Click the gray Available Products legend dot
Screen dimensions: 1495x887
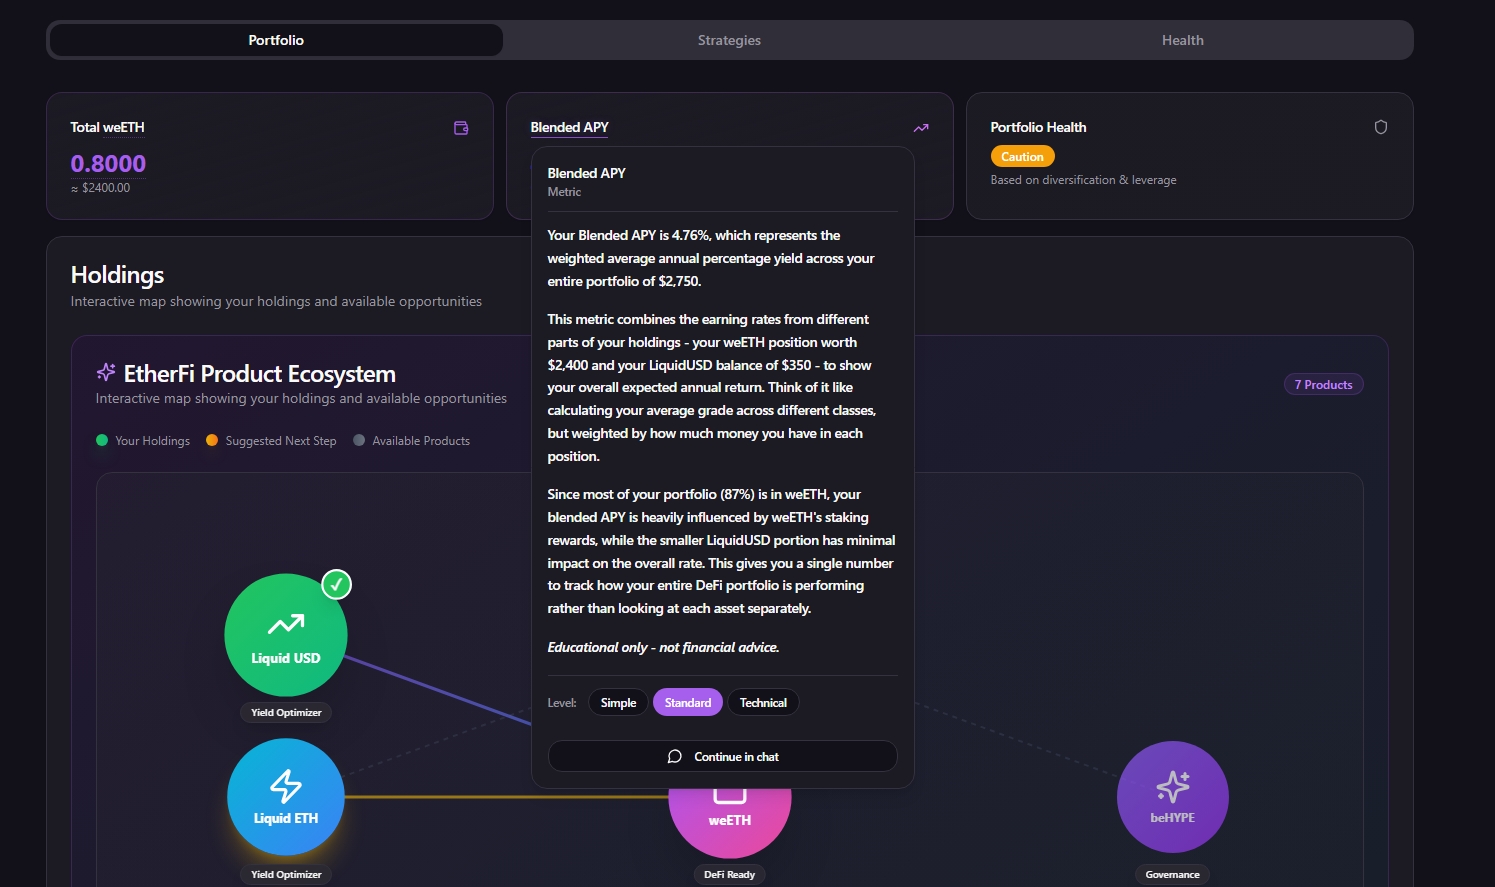(359, 440)
